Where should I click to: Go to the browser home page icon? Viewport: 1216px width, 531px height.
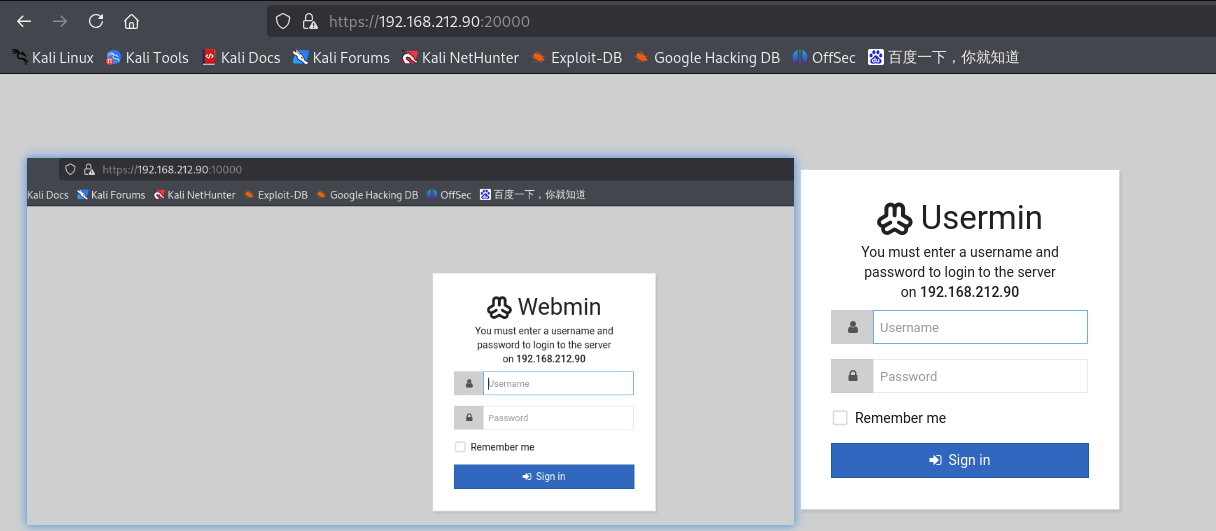tap(131, 21)
